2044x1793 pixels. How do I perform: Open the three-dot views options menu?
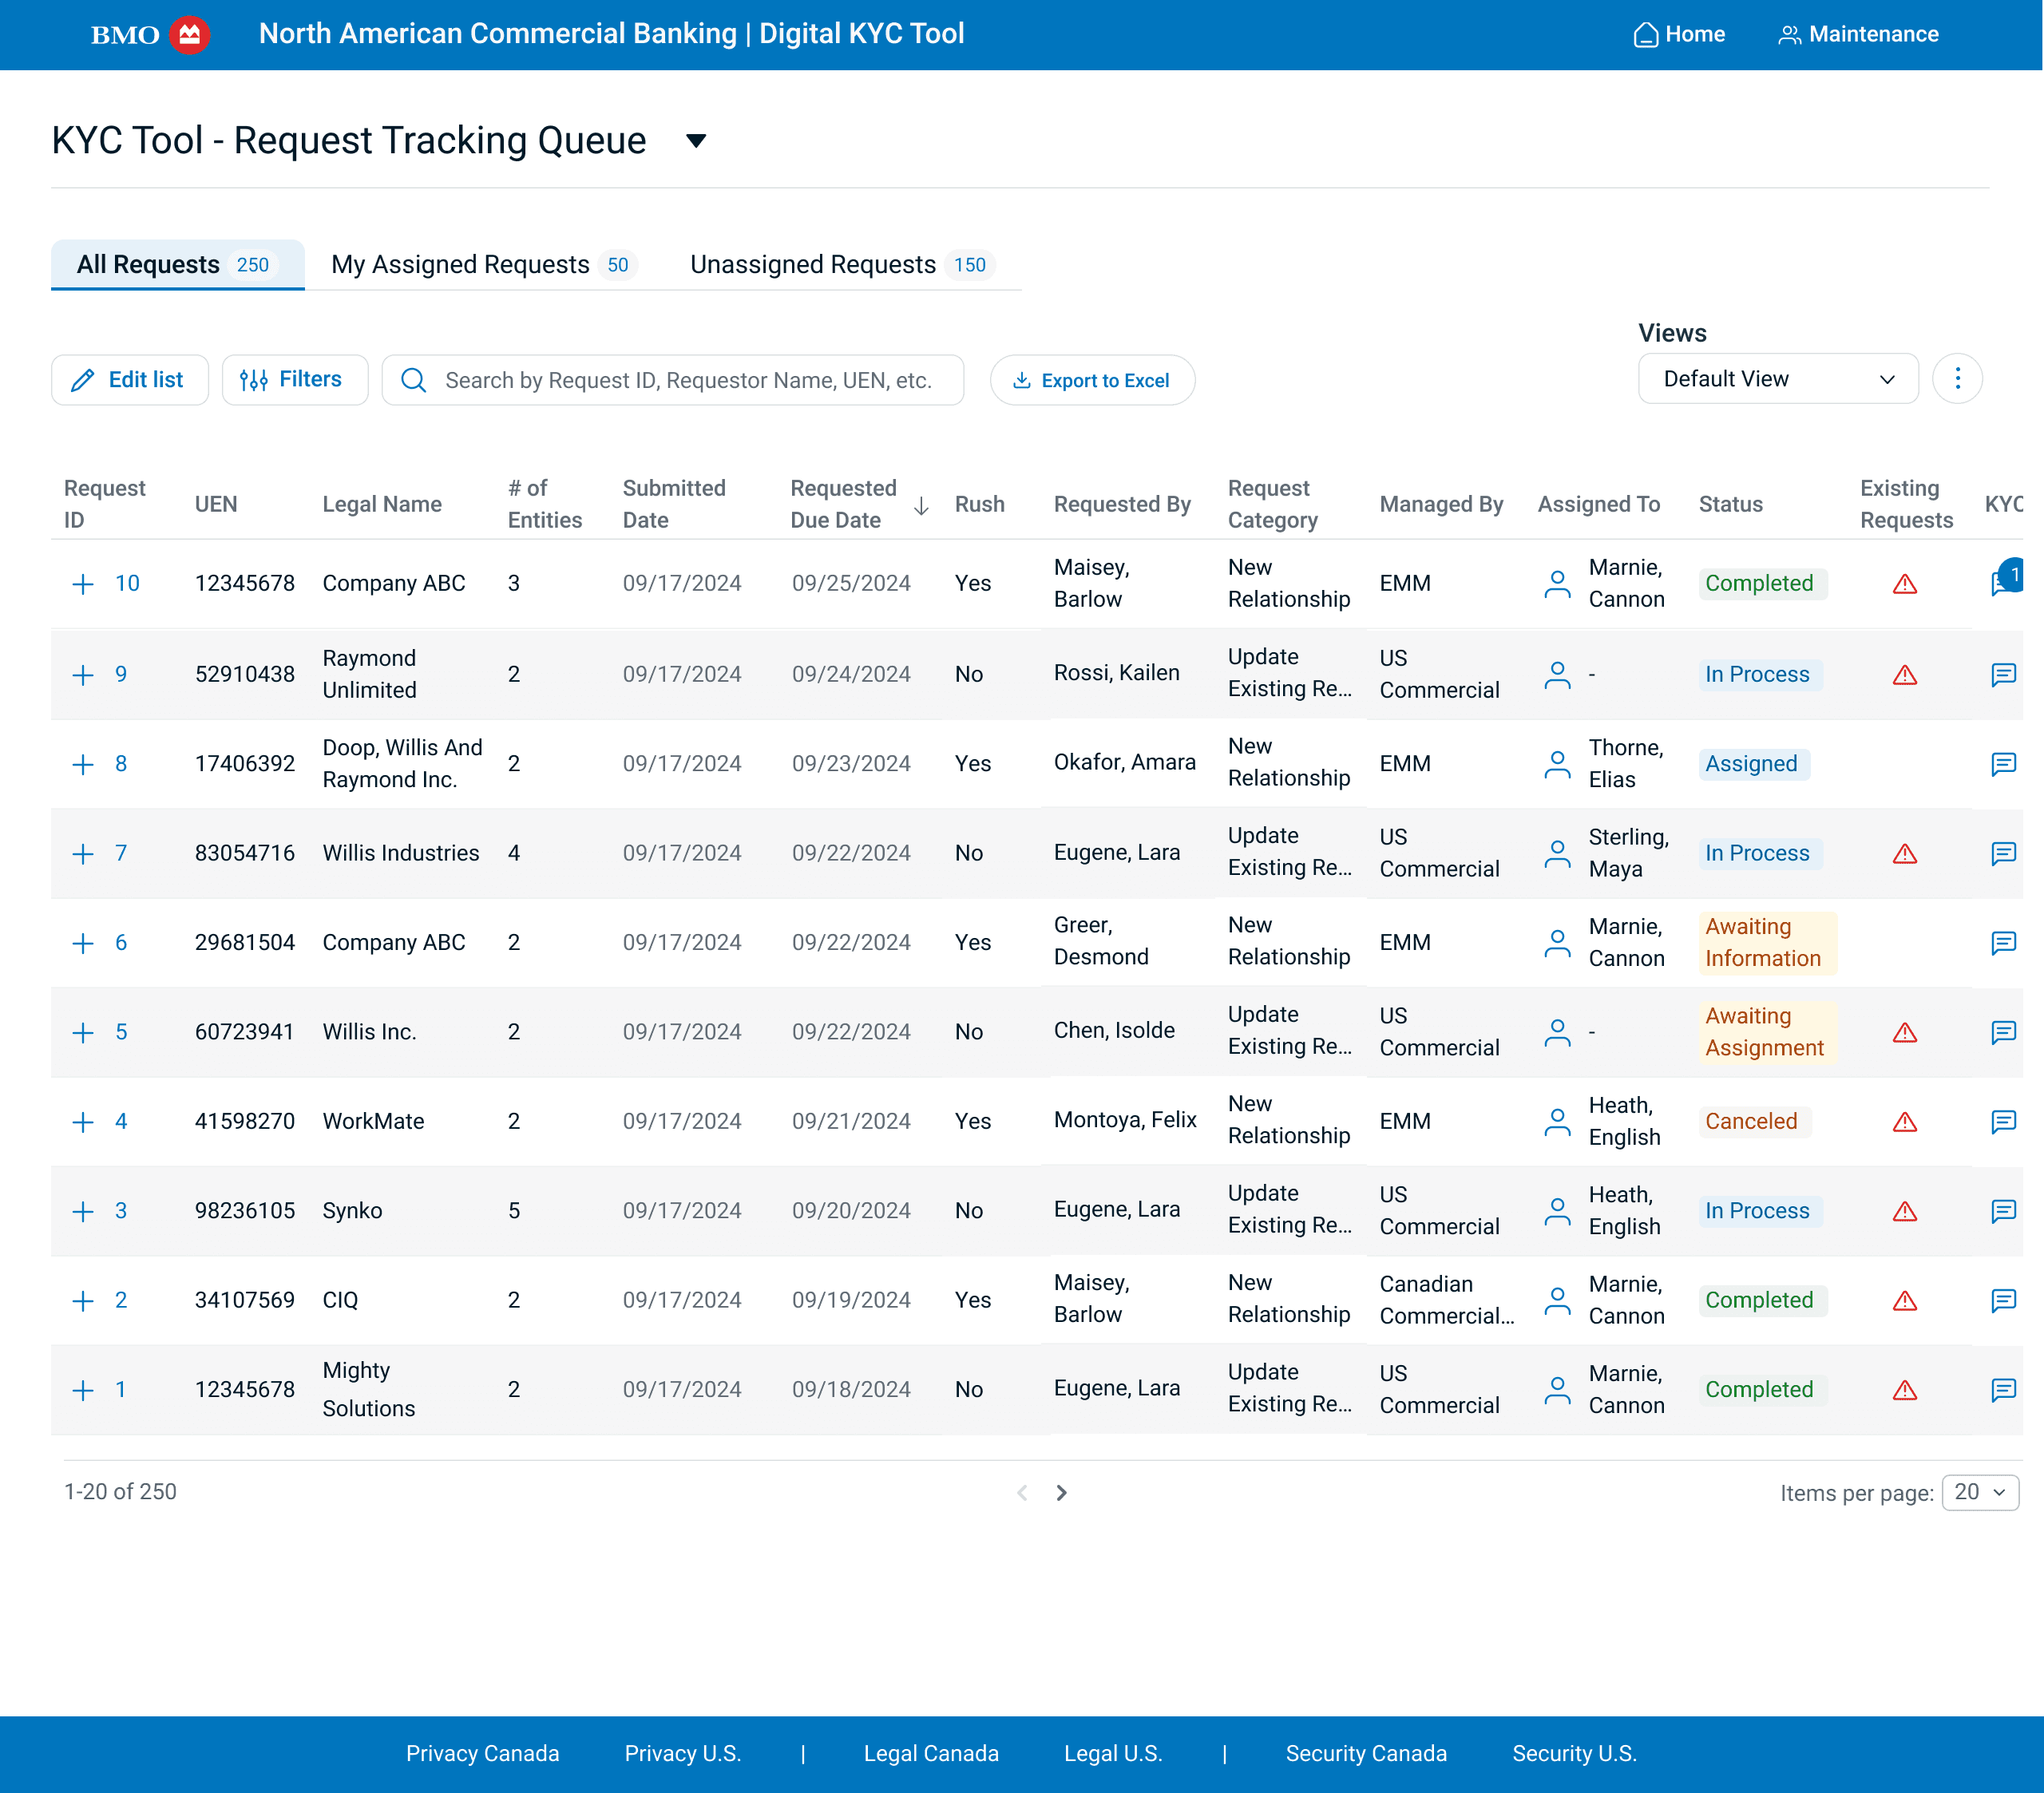[x=1957, y=379]
